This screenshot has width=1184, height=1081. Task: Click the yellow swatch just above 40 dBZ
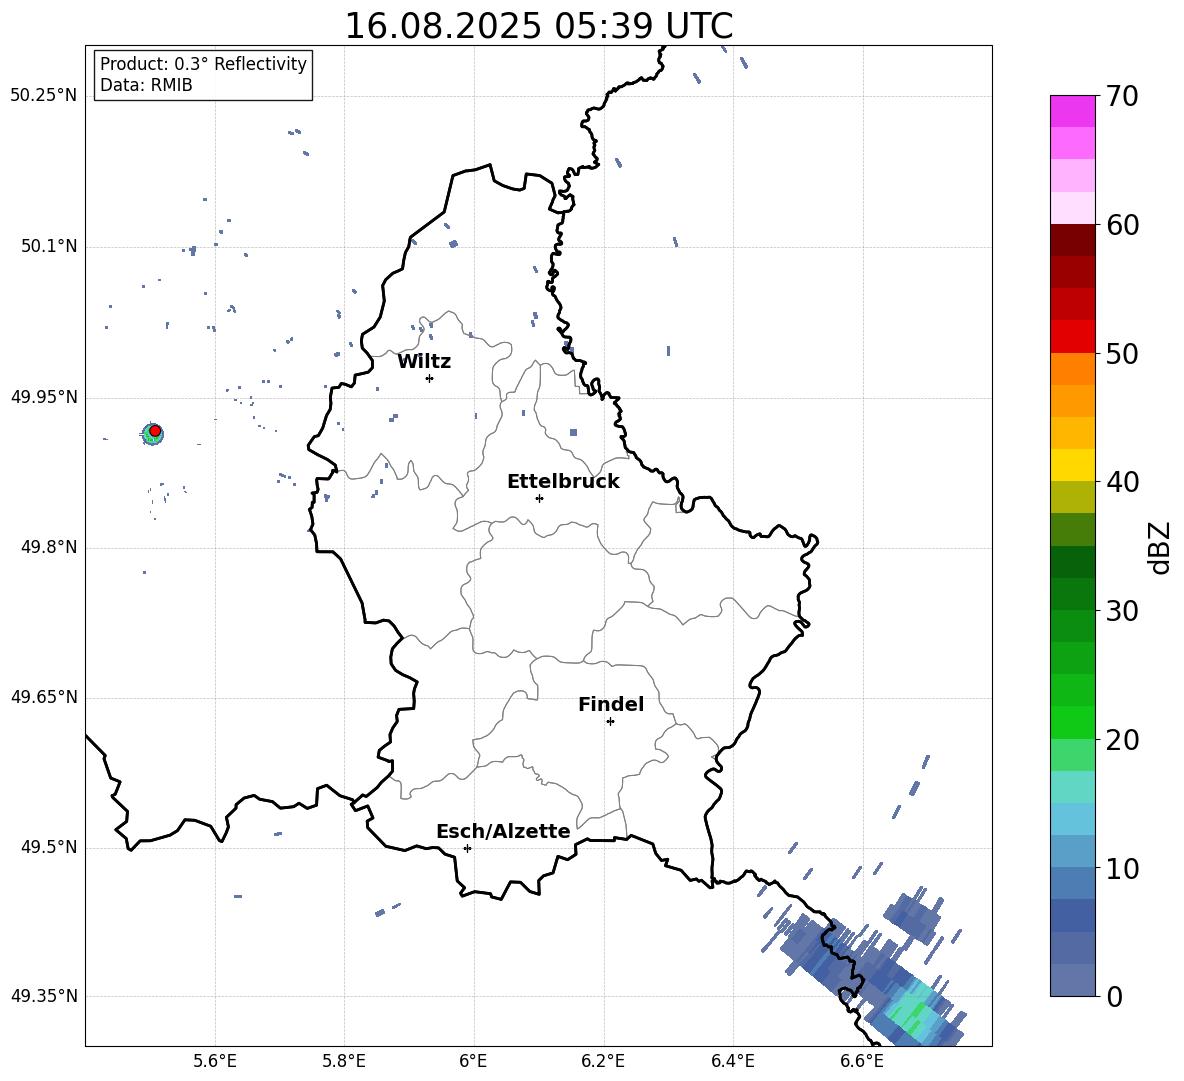(x=1072, y=465)
